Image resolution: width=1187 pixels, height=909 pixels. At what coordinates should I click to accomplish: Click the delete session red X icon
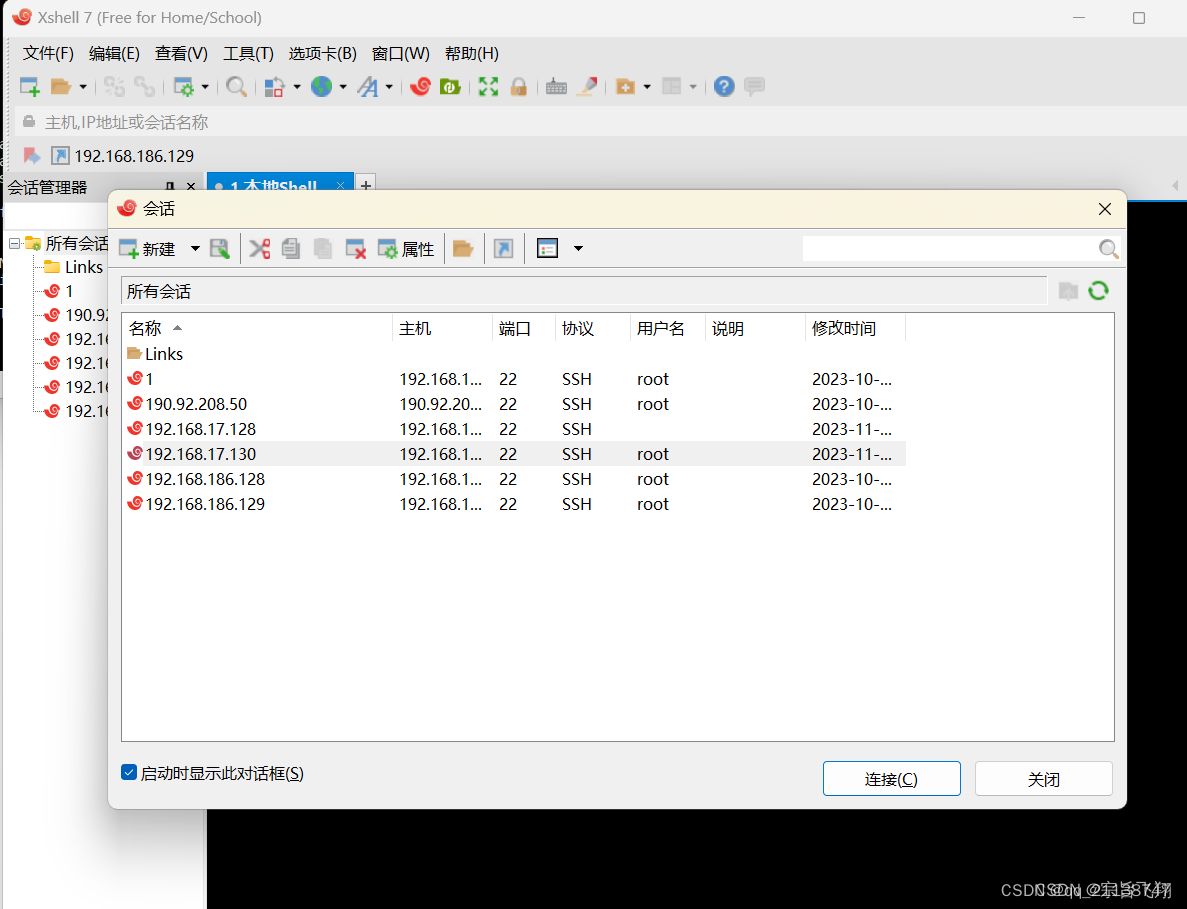(x=356, y=248)
